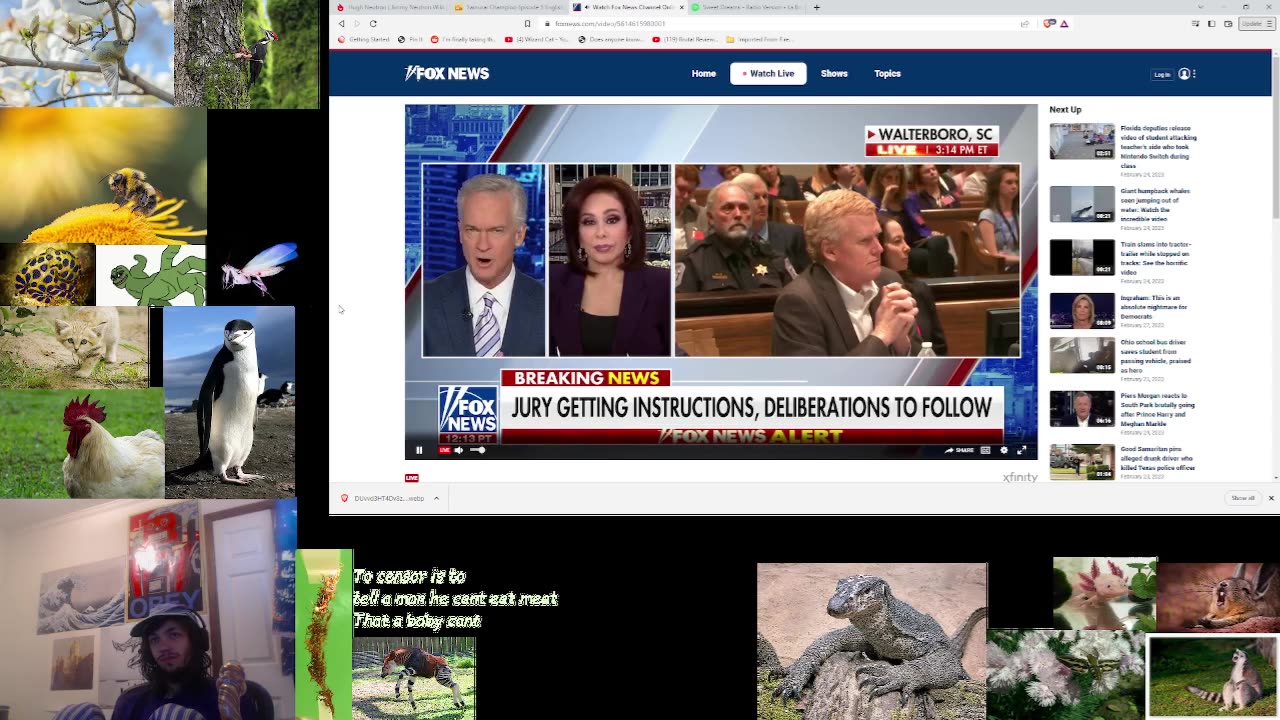Open the Topics menu

(887, 73)
